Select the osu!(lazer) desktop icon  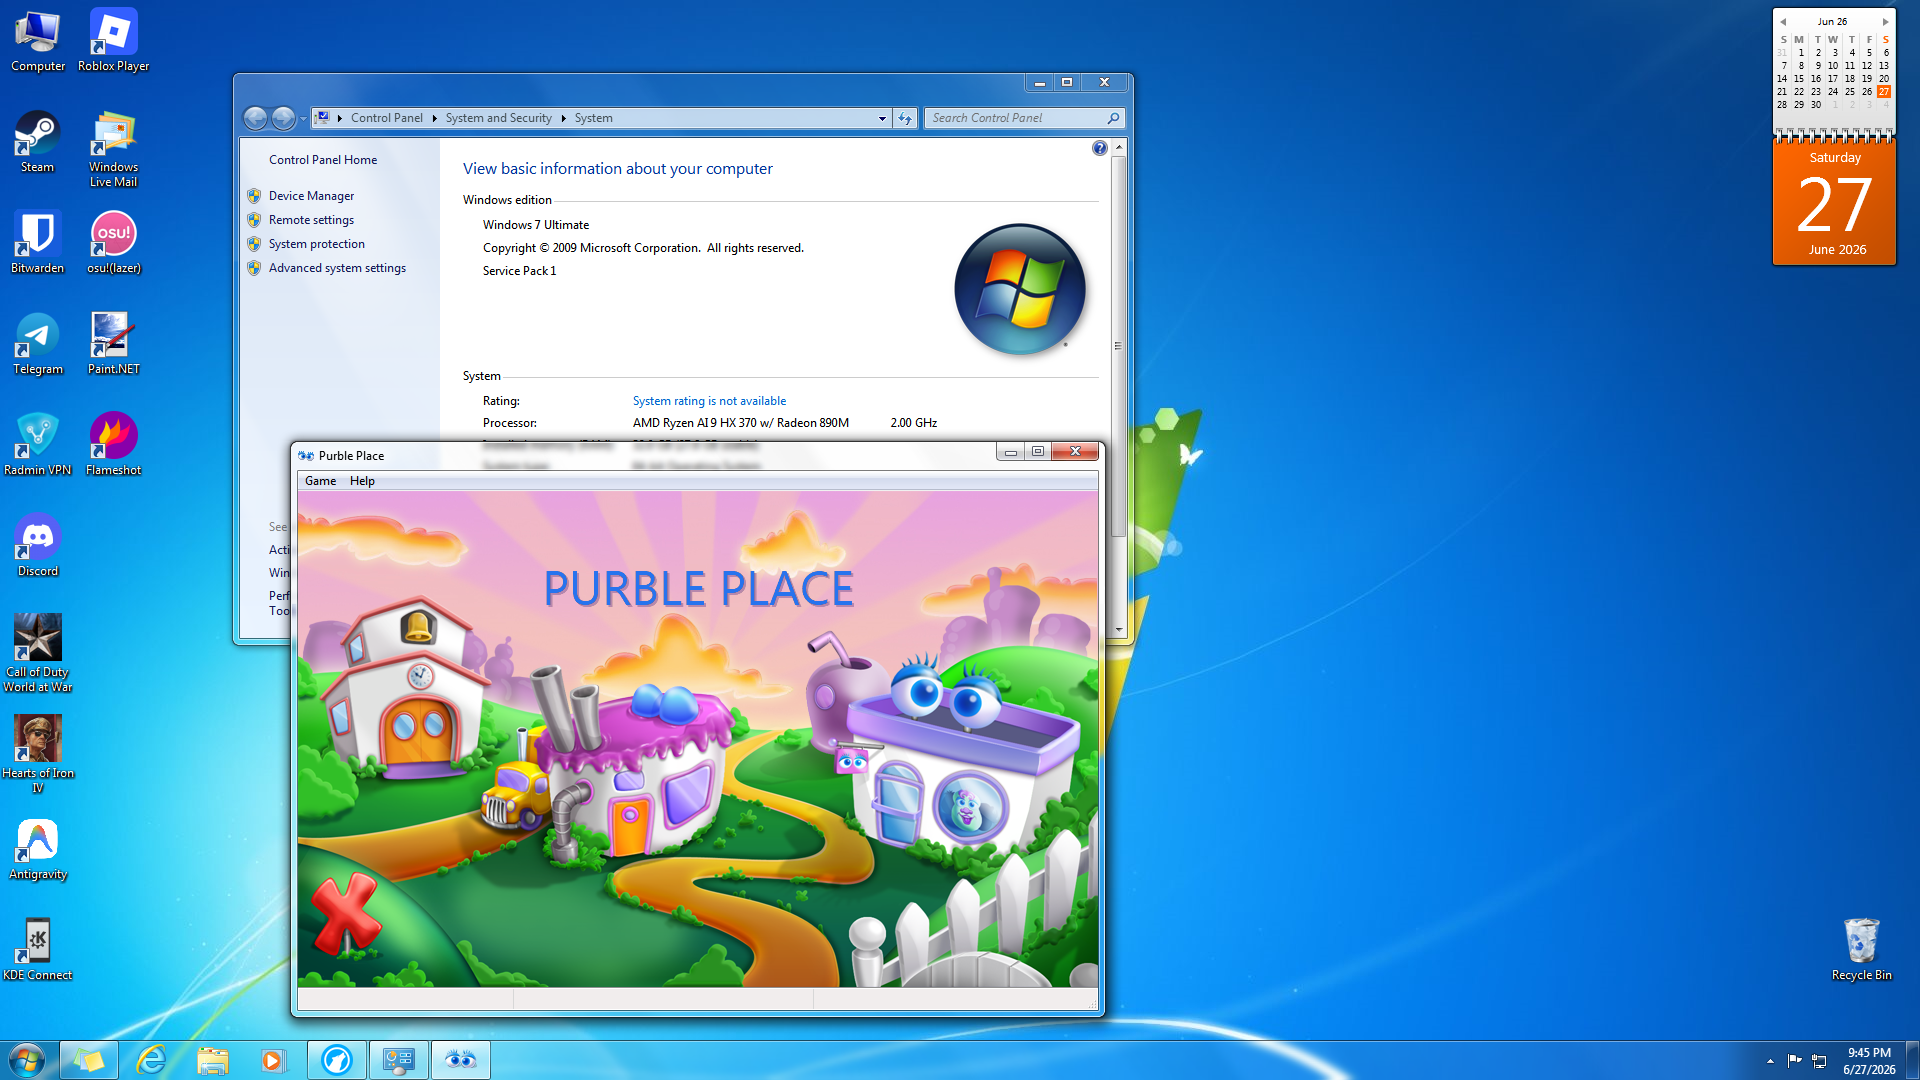(113, 243)
